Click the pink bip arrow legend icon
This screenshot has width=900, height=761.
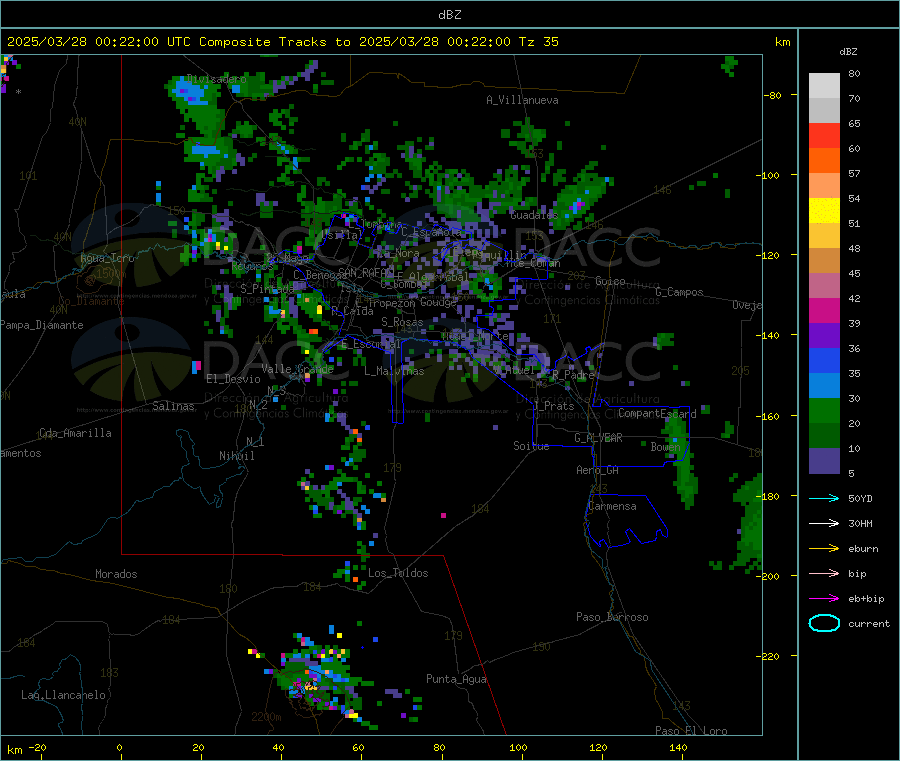click(824, 573)
